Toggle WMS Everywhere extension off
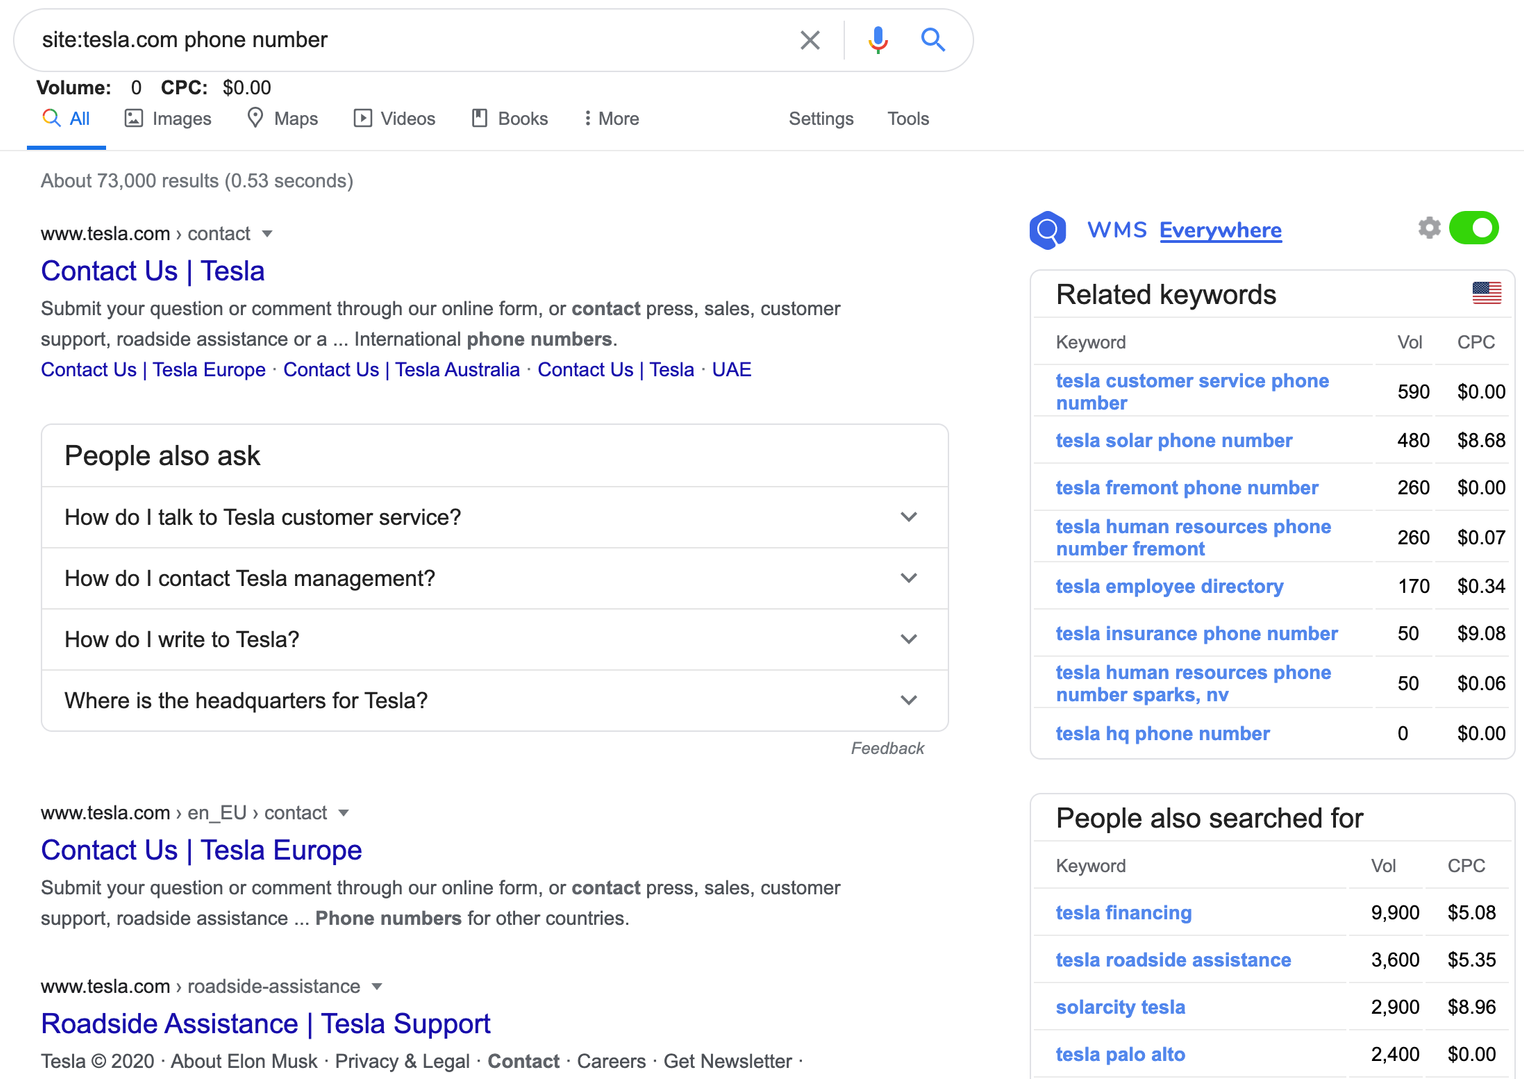Viewport: 1524px width, 1079px height. click(x=1474, y=228)
